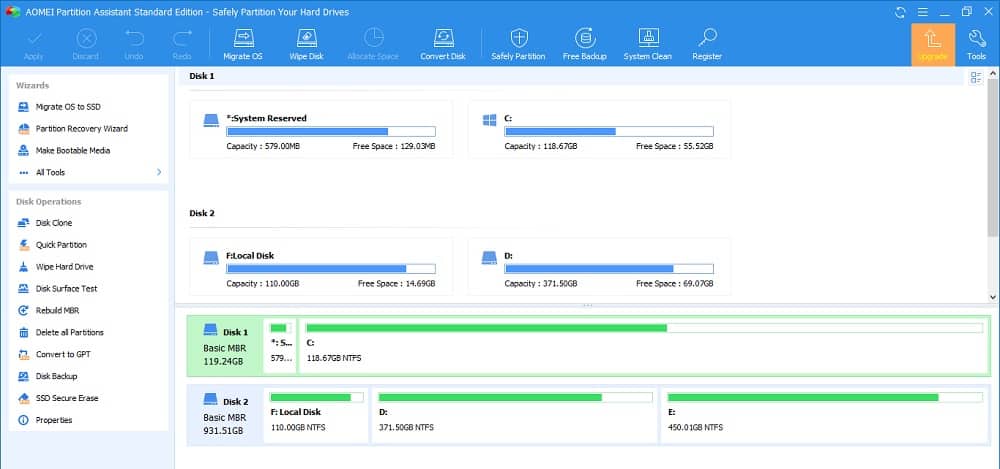Screen dimensions: 1000x469
Task: Open the System Clean tool
Action: pos(647,43)
